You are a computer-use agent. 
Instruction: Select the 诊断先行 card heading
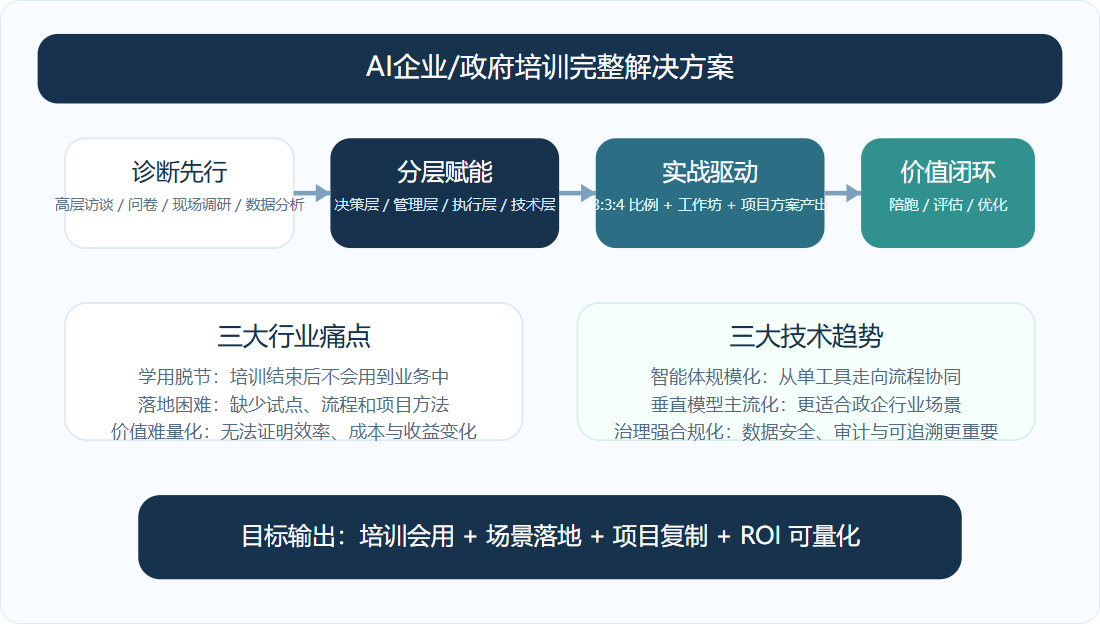coord(180,172)
